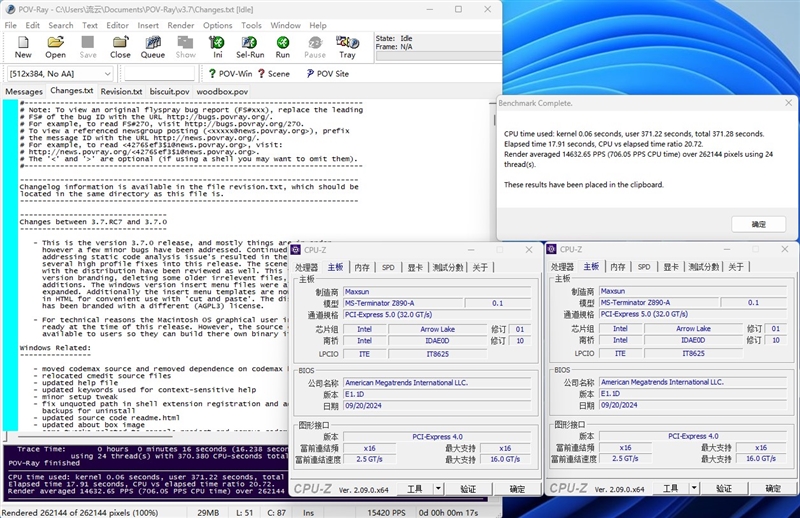The width and height of the screenshot is (800, 518).
Task: Click 验证 button in left CPU-Z
Action: click(x=468, y=489)
